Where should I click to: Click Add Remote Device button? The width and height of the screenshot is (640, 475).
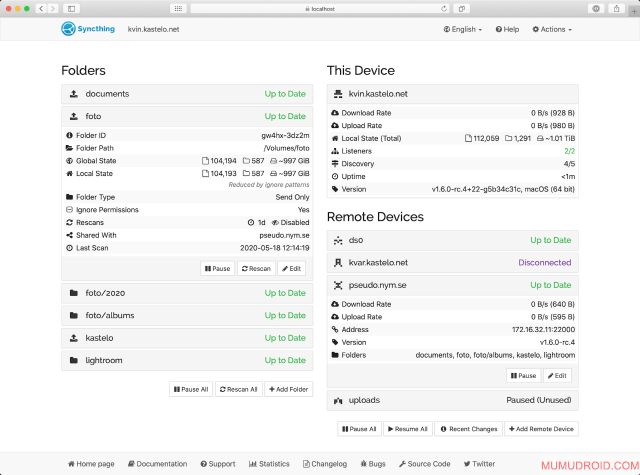(x=541, y=429)
